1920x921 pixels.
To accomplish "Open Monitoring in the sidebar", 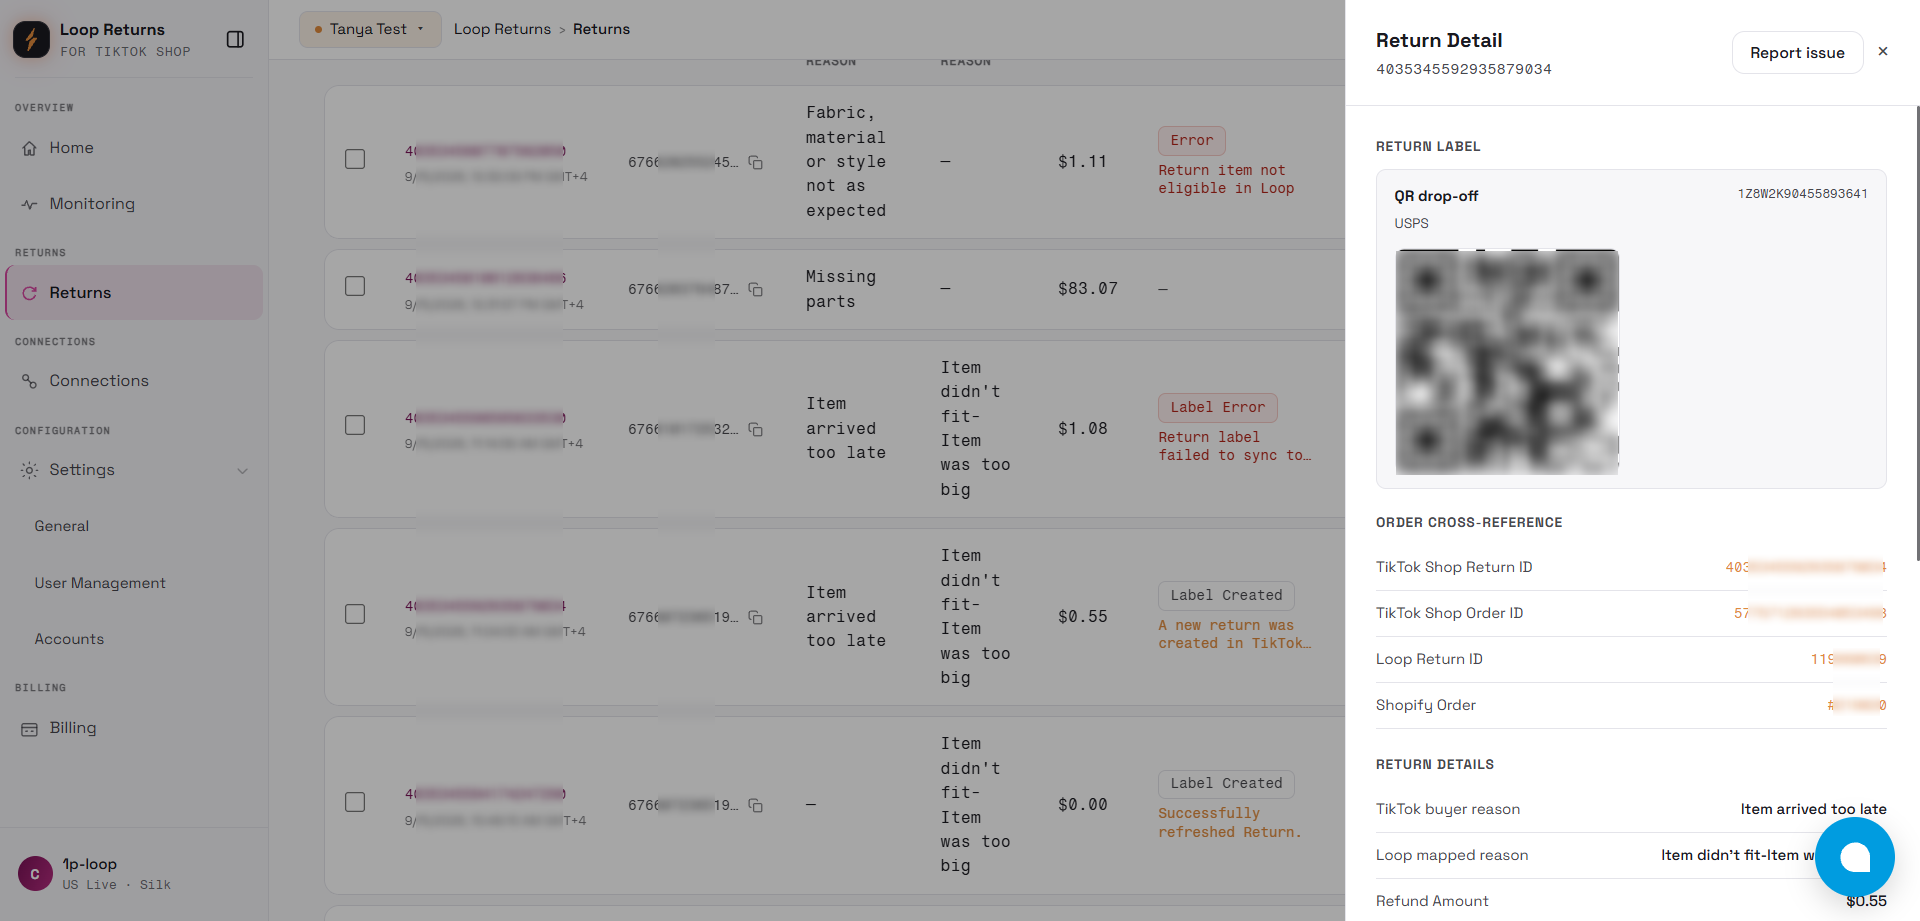I will click(x=134, y=204).
